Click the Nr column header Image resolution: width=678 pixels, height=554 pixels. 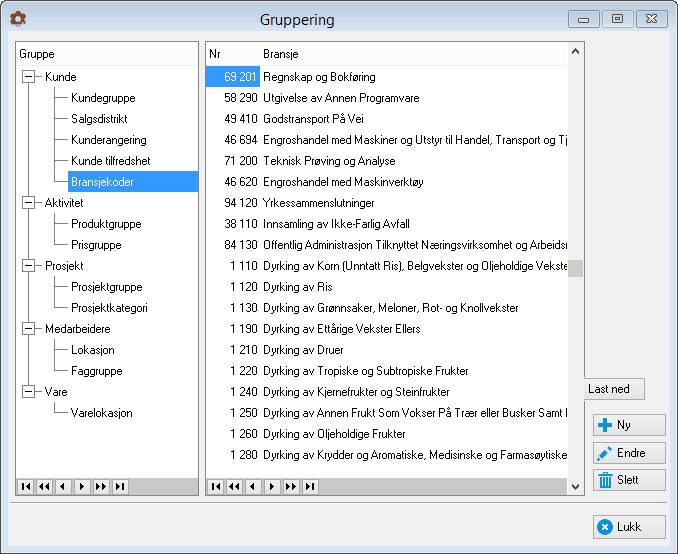click(x=233, y=54)
